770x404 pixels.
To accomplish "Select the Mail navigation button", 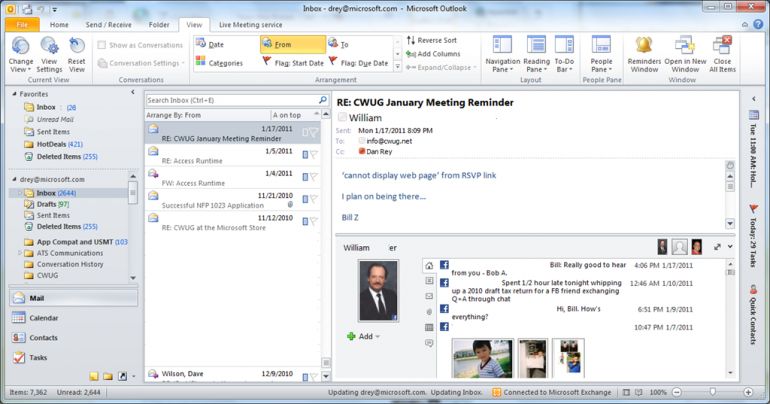I will pyautogui.click(x=73, y=298).
